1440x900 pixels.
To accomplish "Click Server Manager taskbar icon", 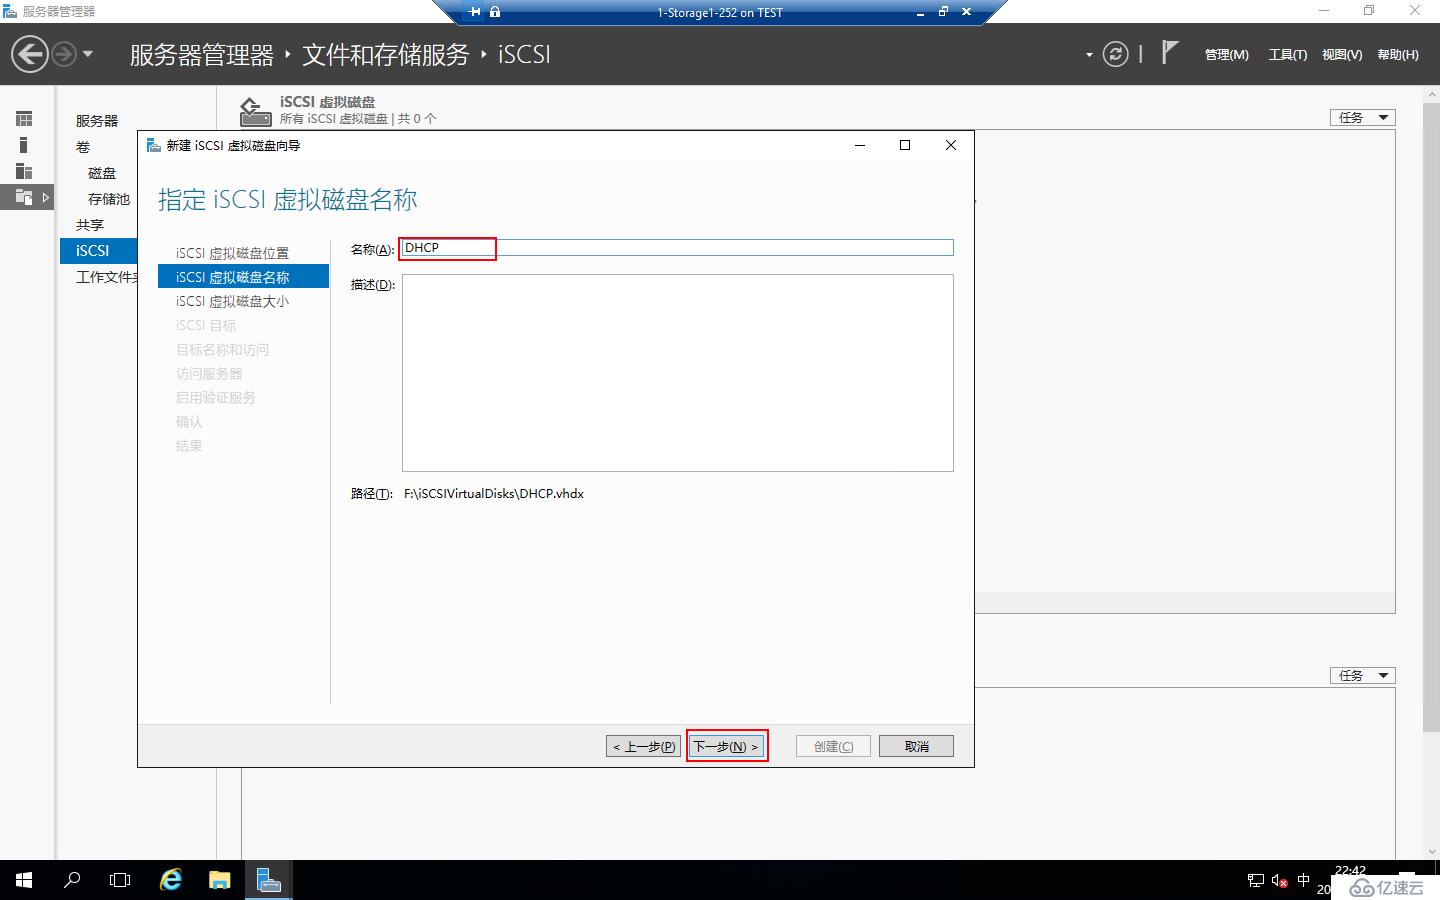I will point(268,880).
